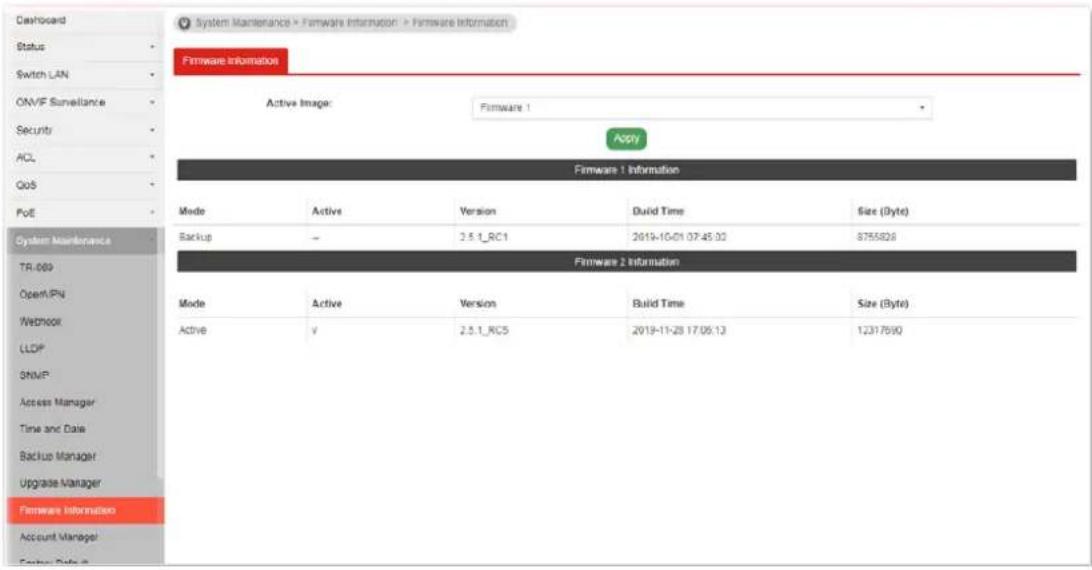
Task: Click the breadcrumb home icon
Action: [x=184, y=23]
